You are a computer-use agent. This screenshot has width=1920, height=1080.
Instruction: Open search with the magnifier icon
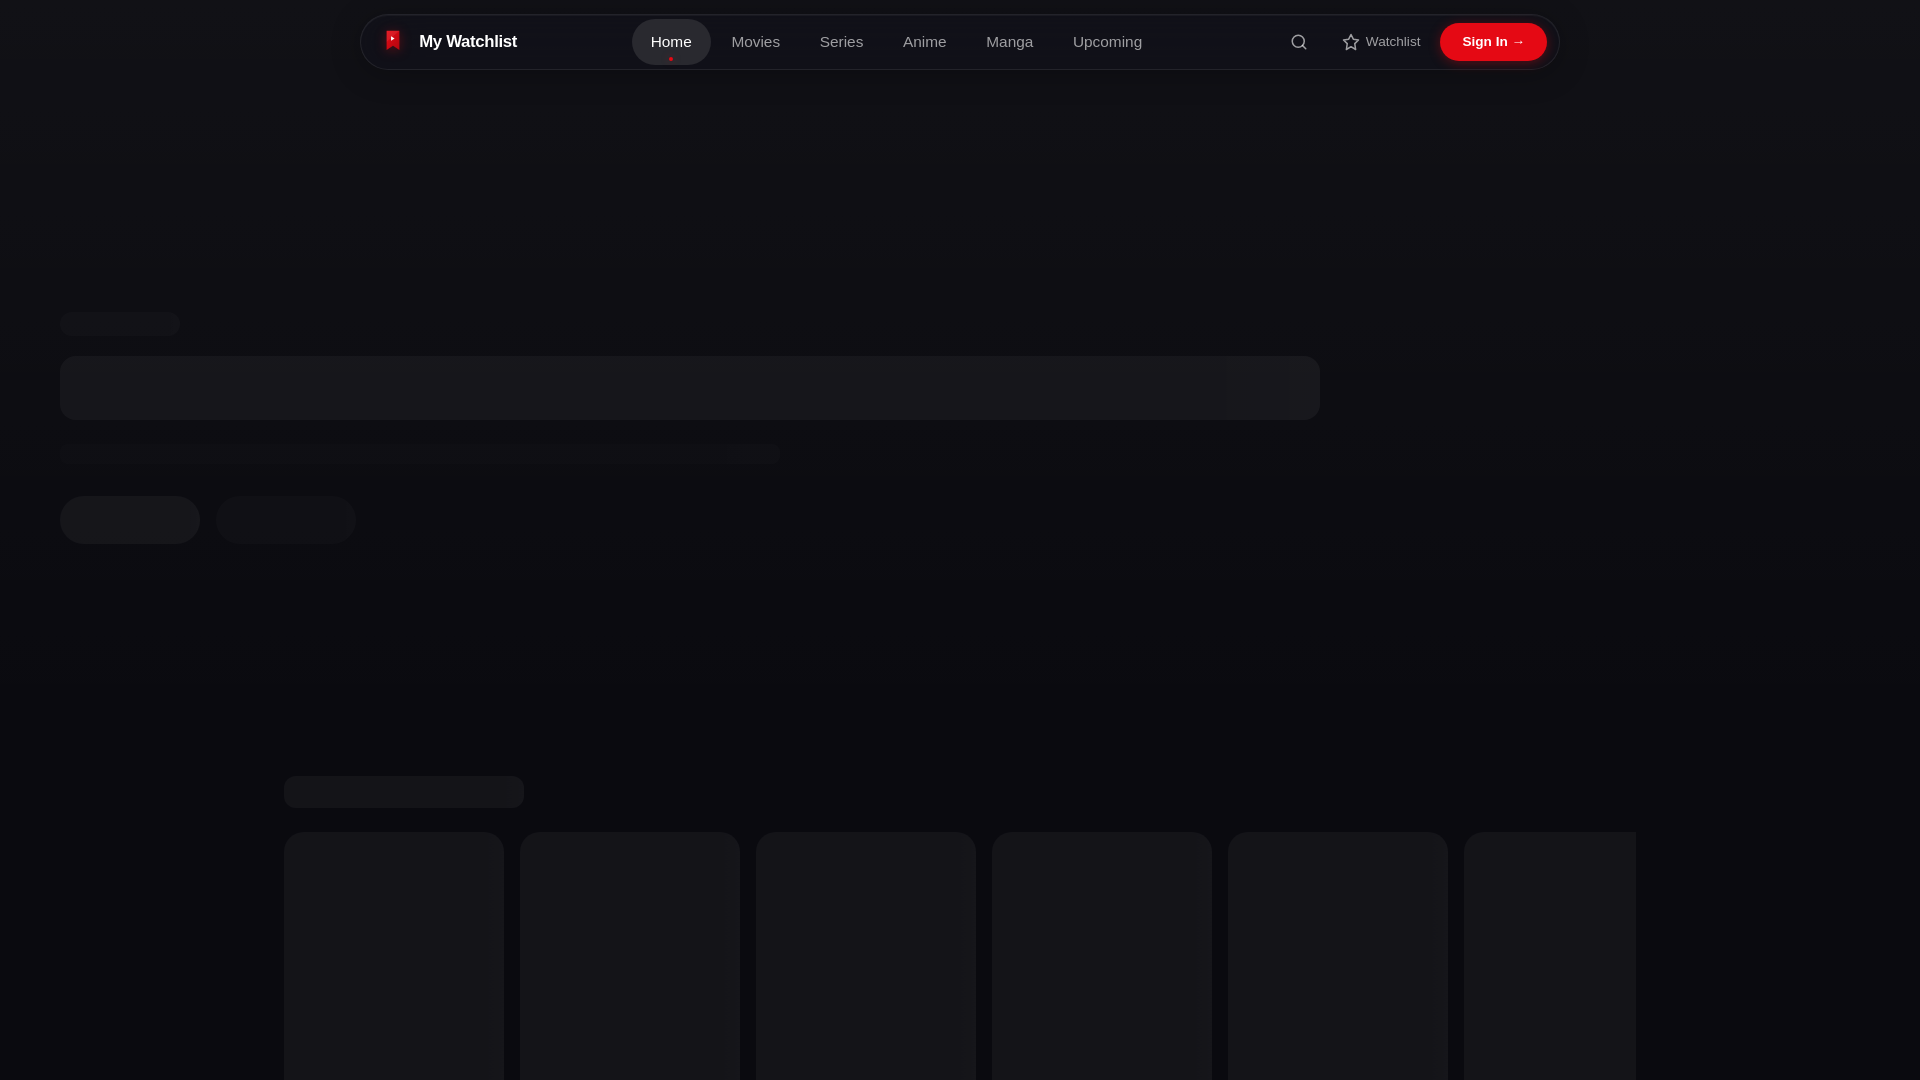[1298, 42]
